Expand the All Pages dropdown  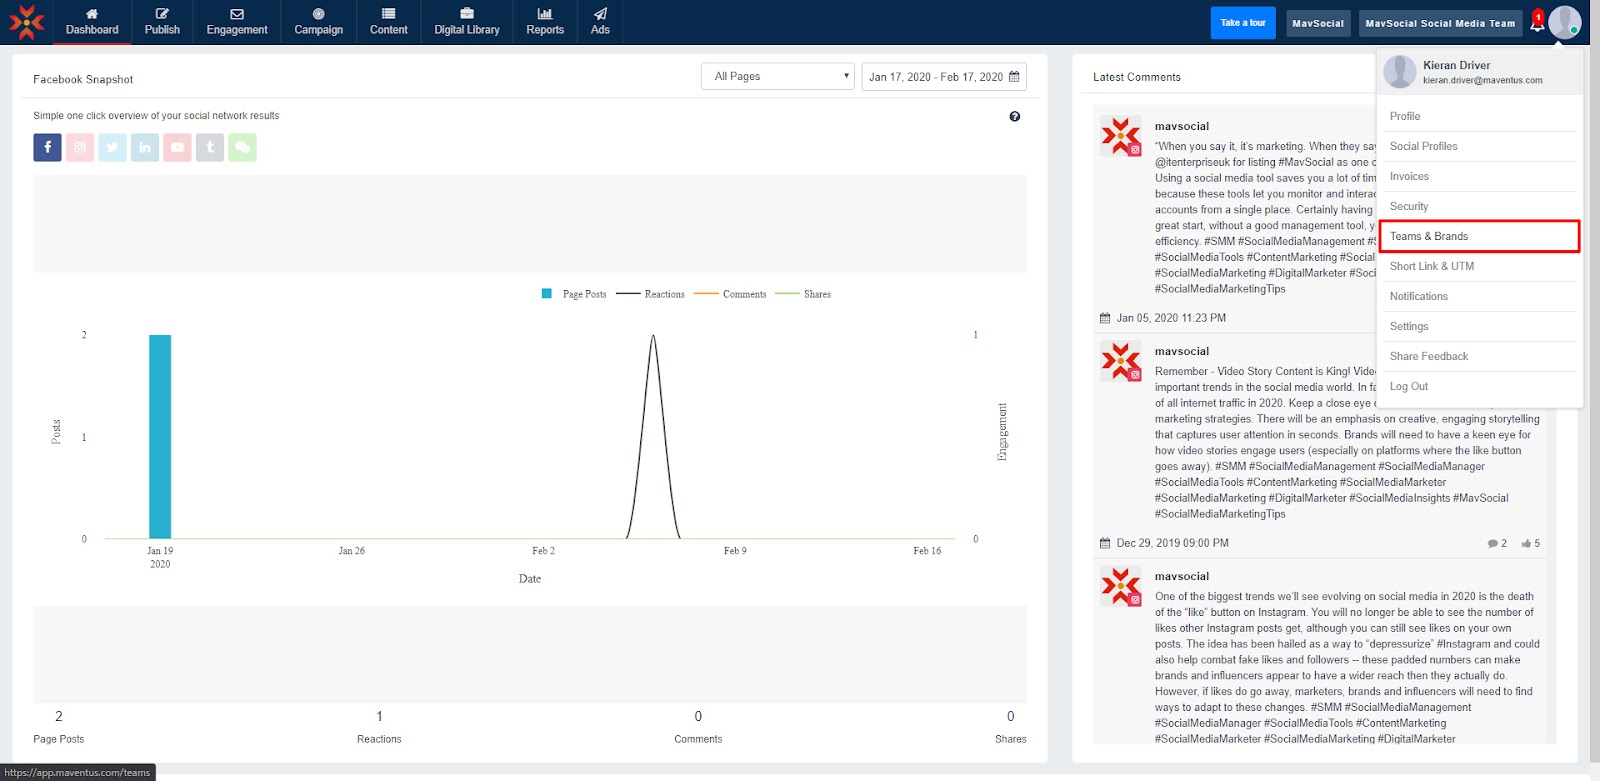pos(778,77)
